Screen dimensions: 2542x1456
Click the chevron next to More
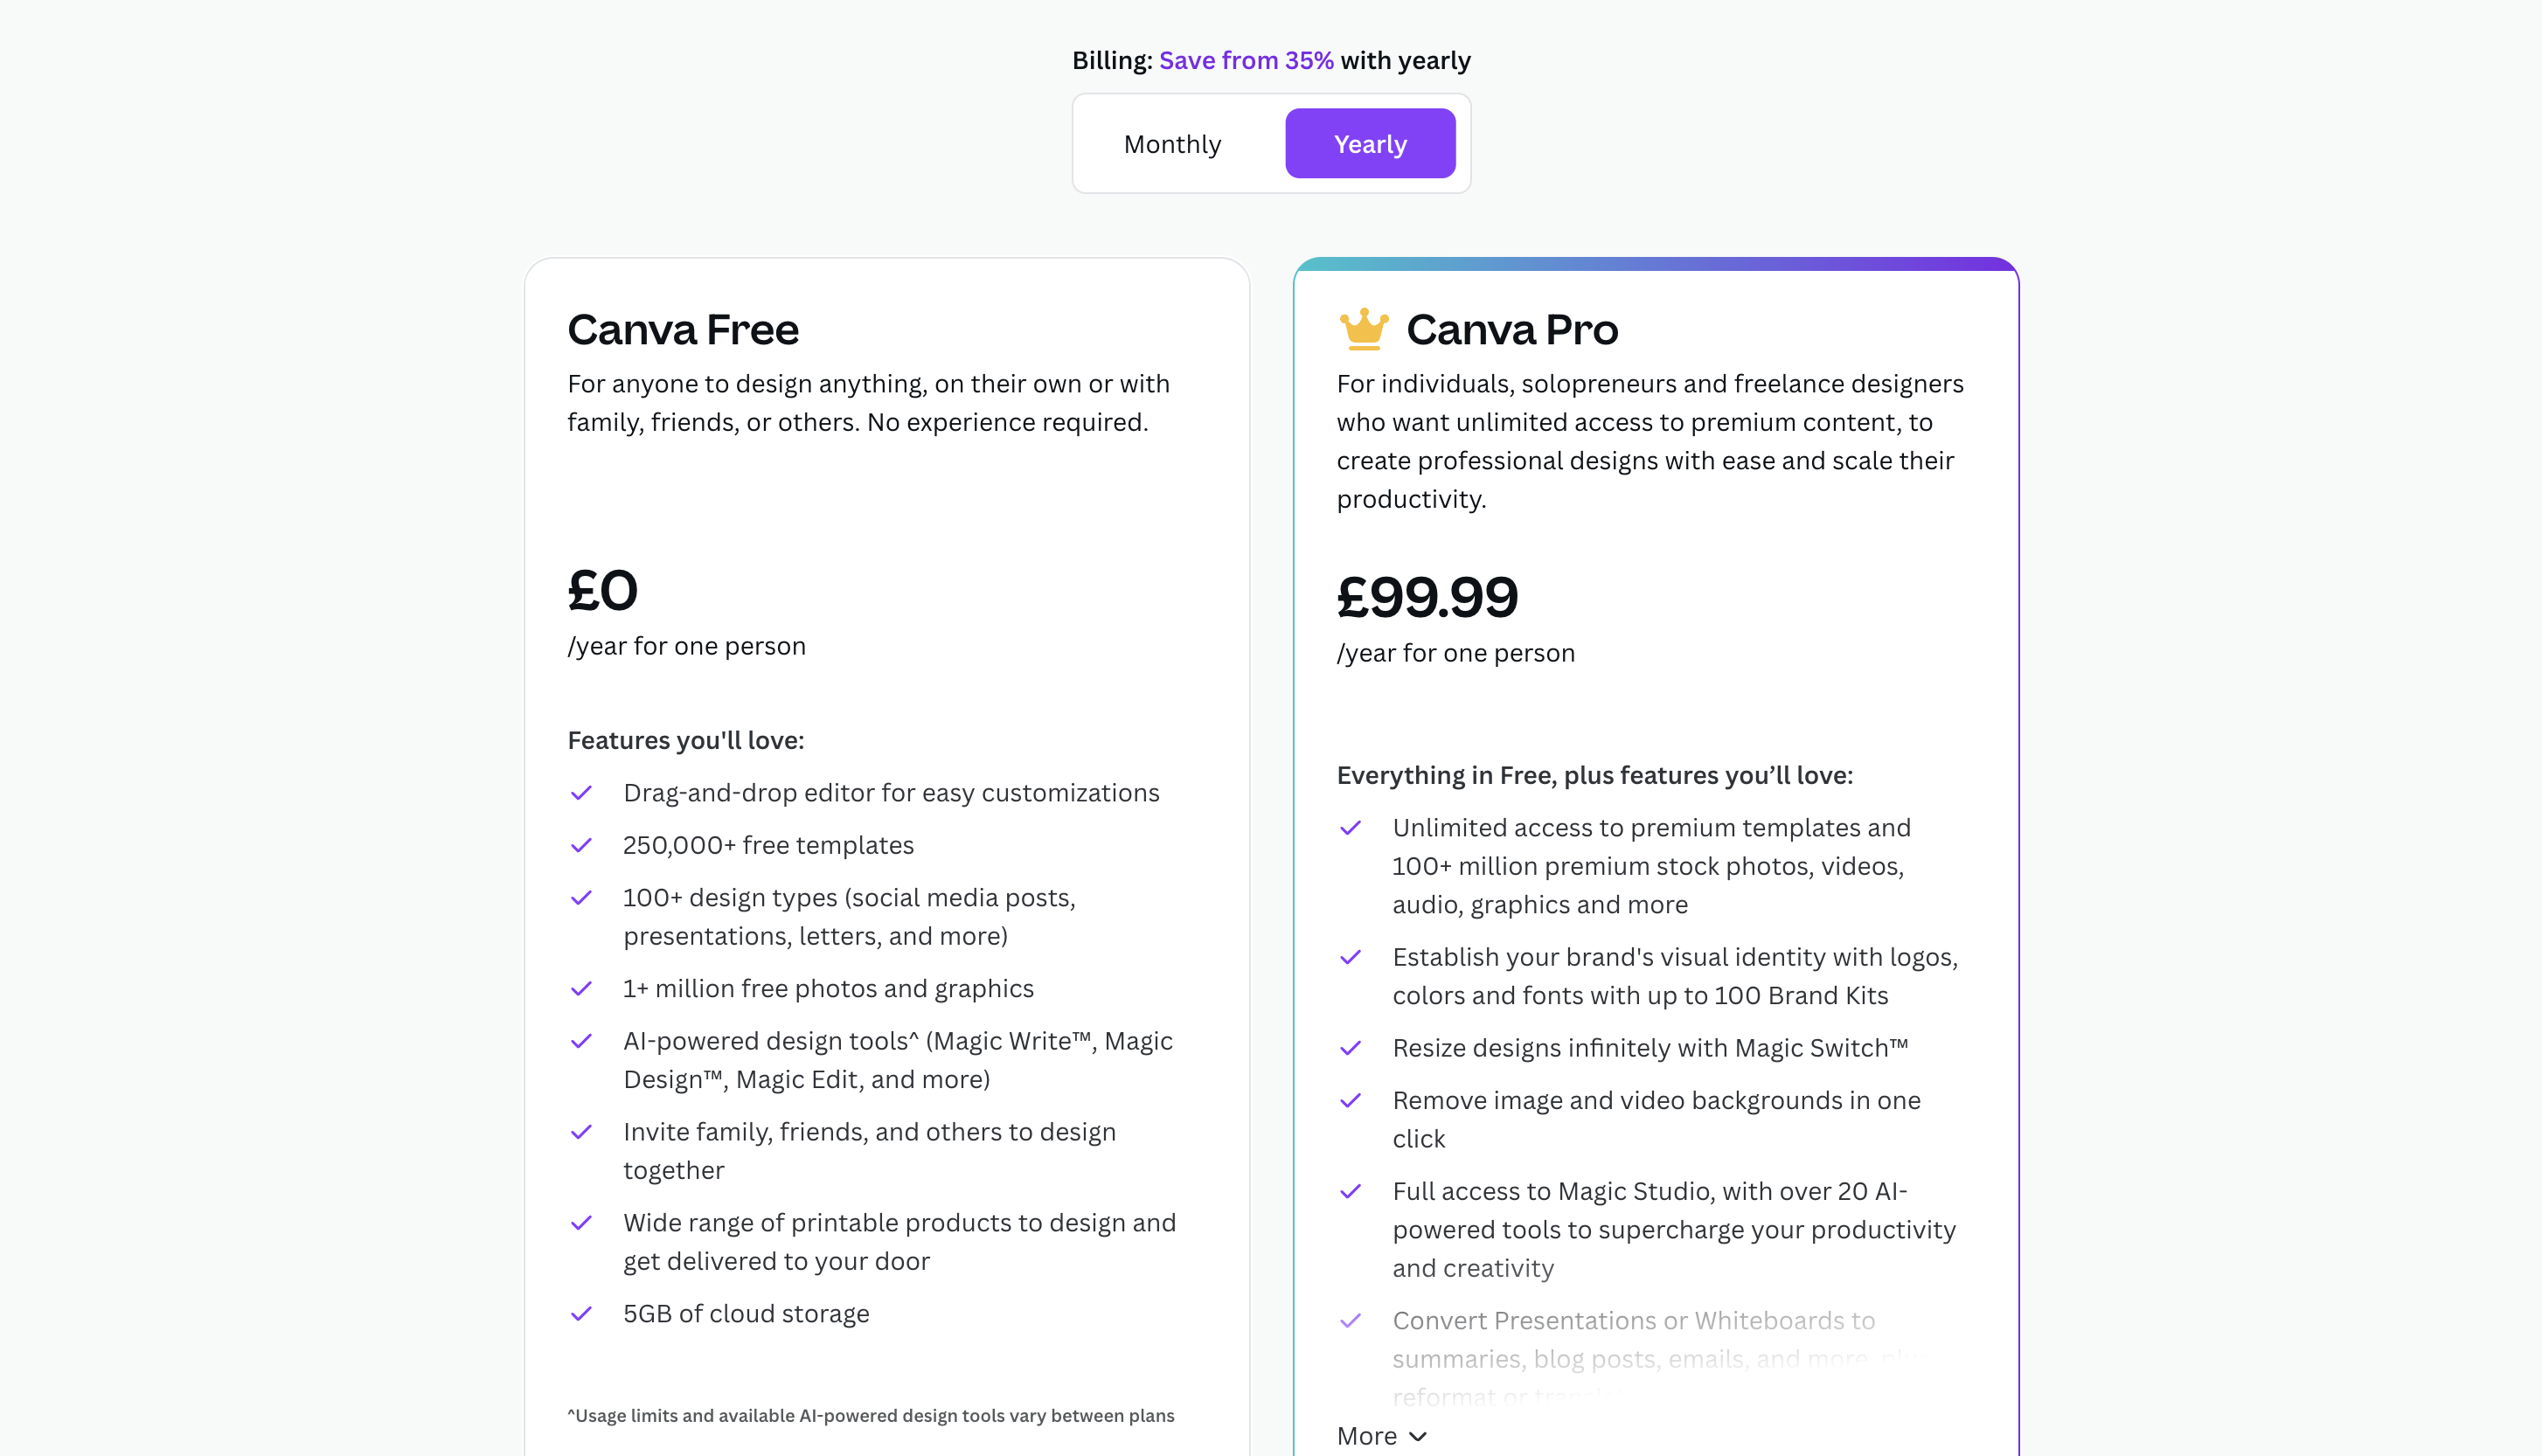[x=1418, y=1437]
